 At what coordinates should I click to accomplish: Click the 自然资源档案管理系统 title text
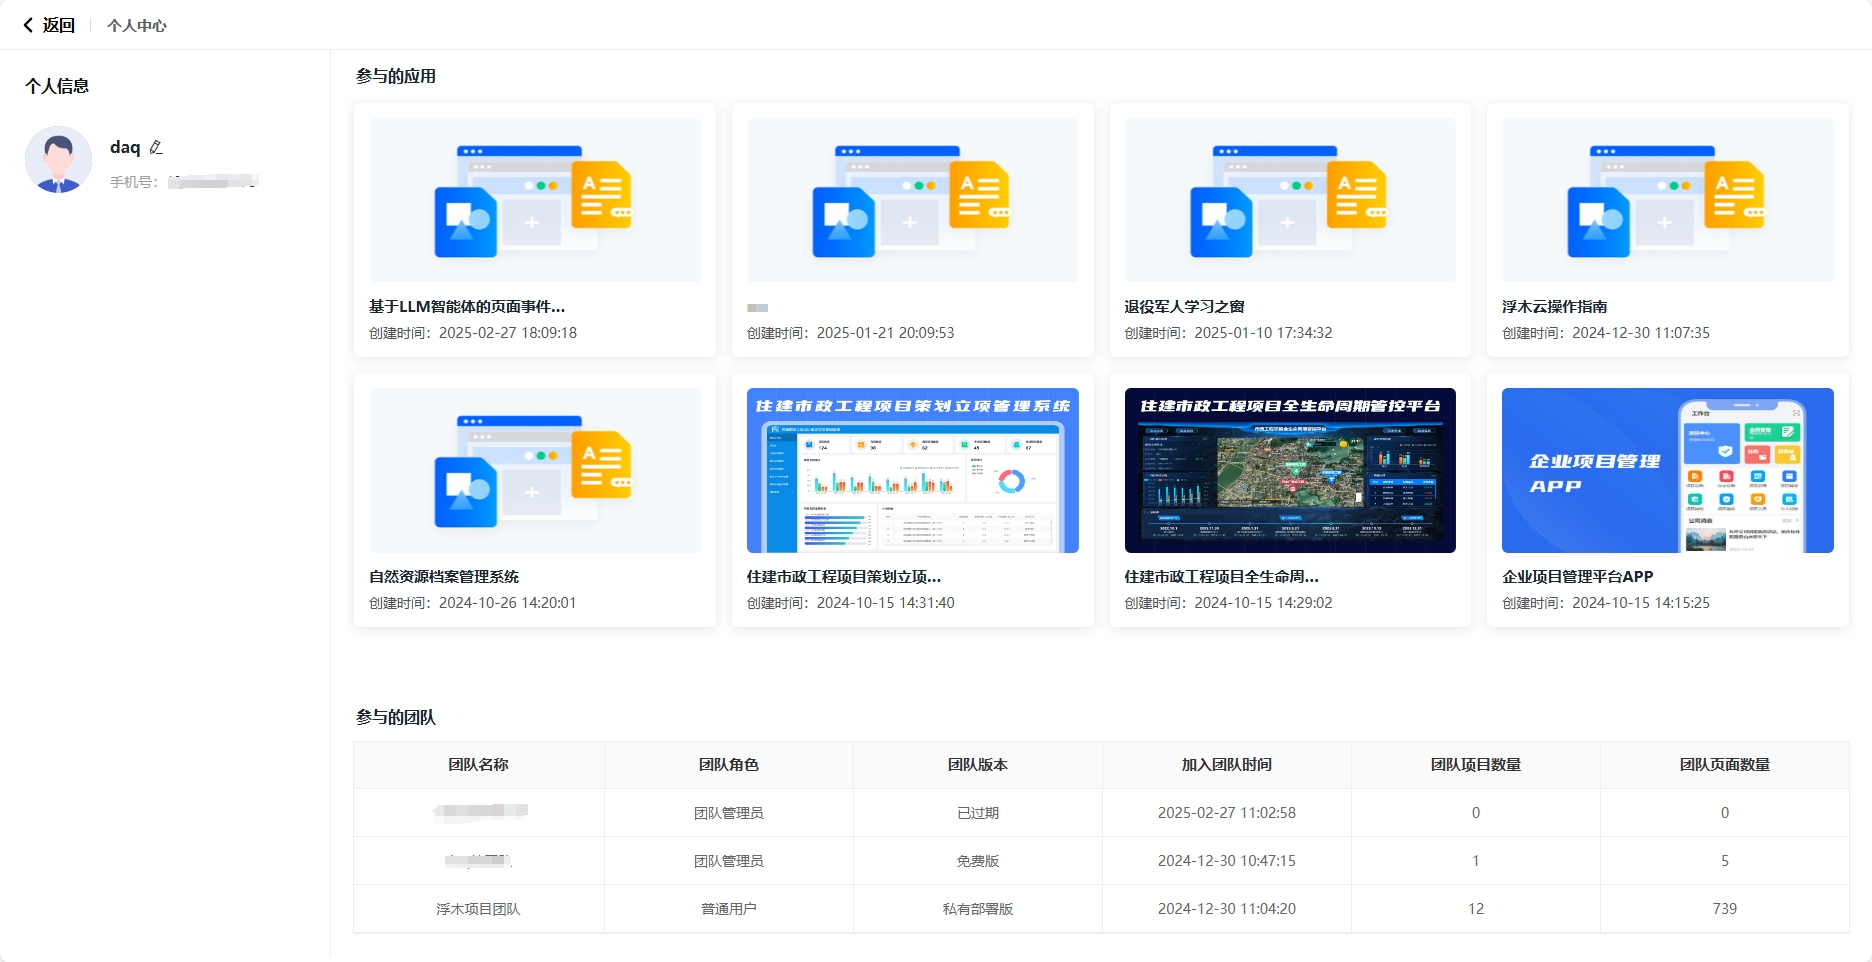coord(444,577)
